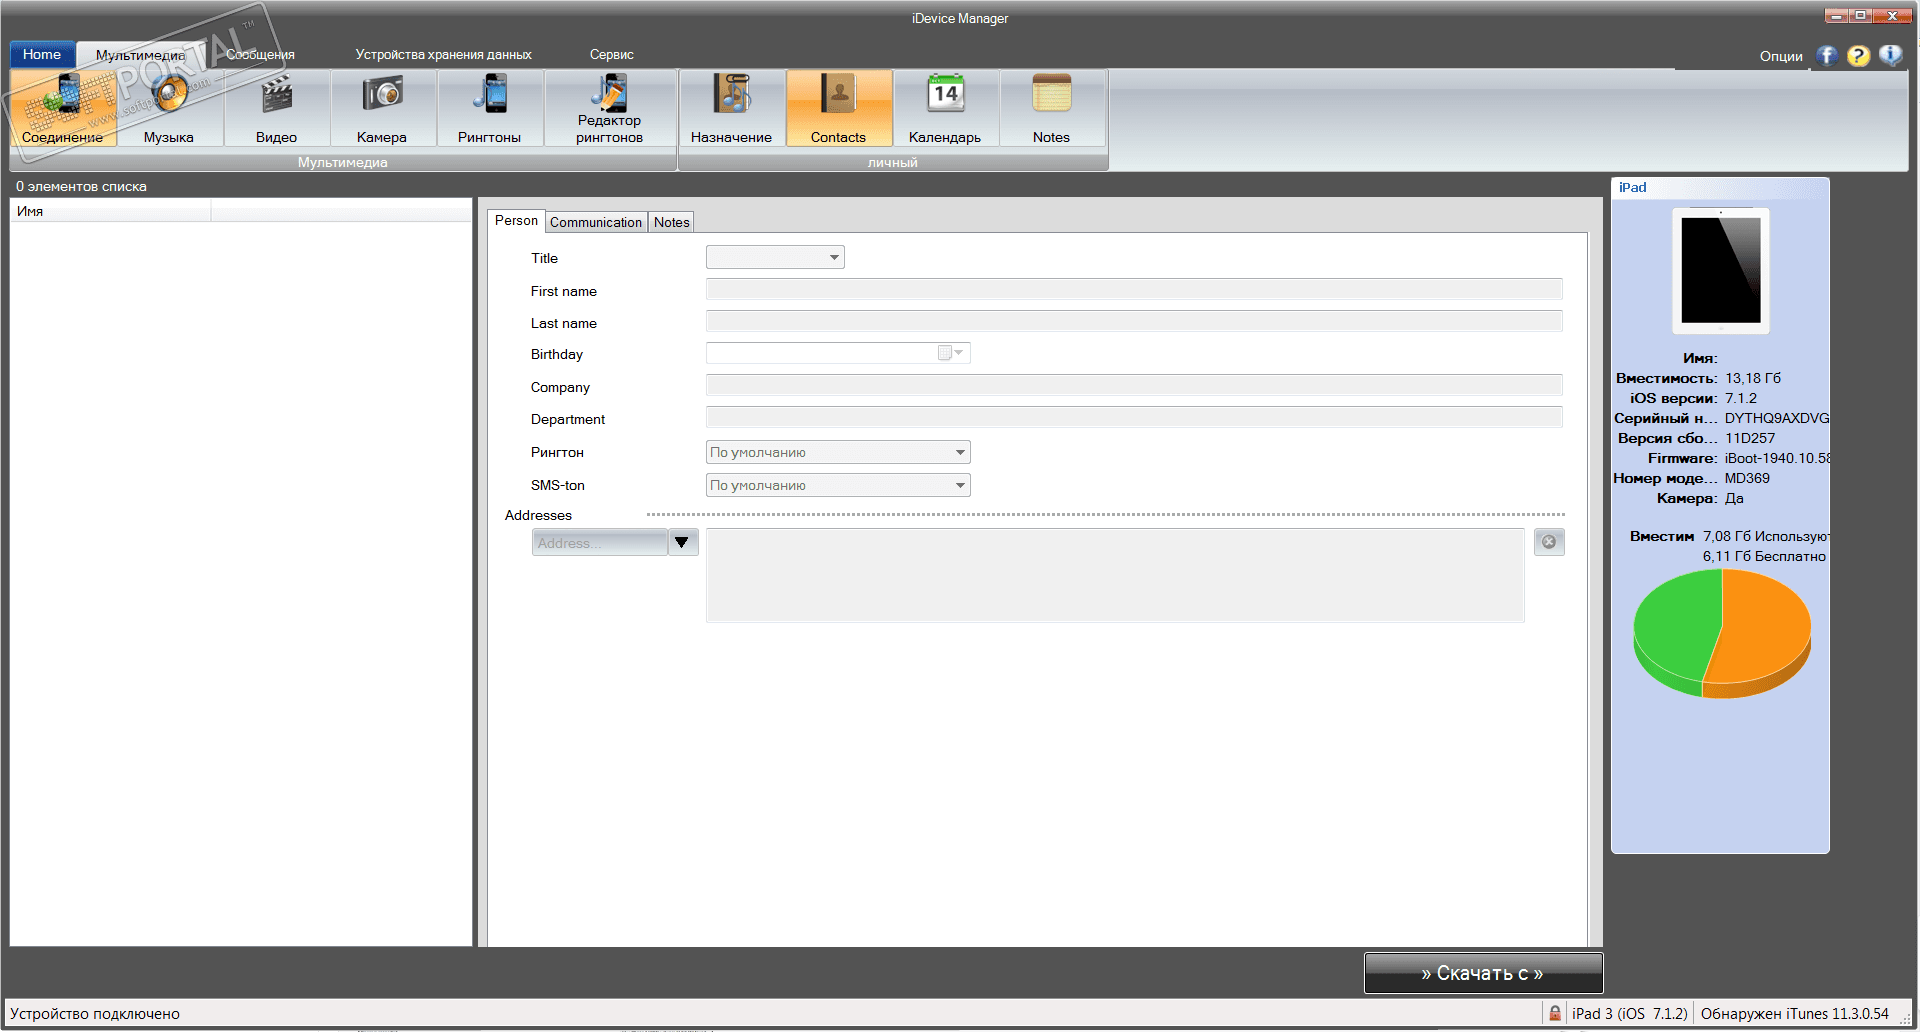Click the 'Обнаружен iTunes 11.3.0.54' status text
The height and width of the screenshot is (1032, 1920).
[1795, 1013]
